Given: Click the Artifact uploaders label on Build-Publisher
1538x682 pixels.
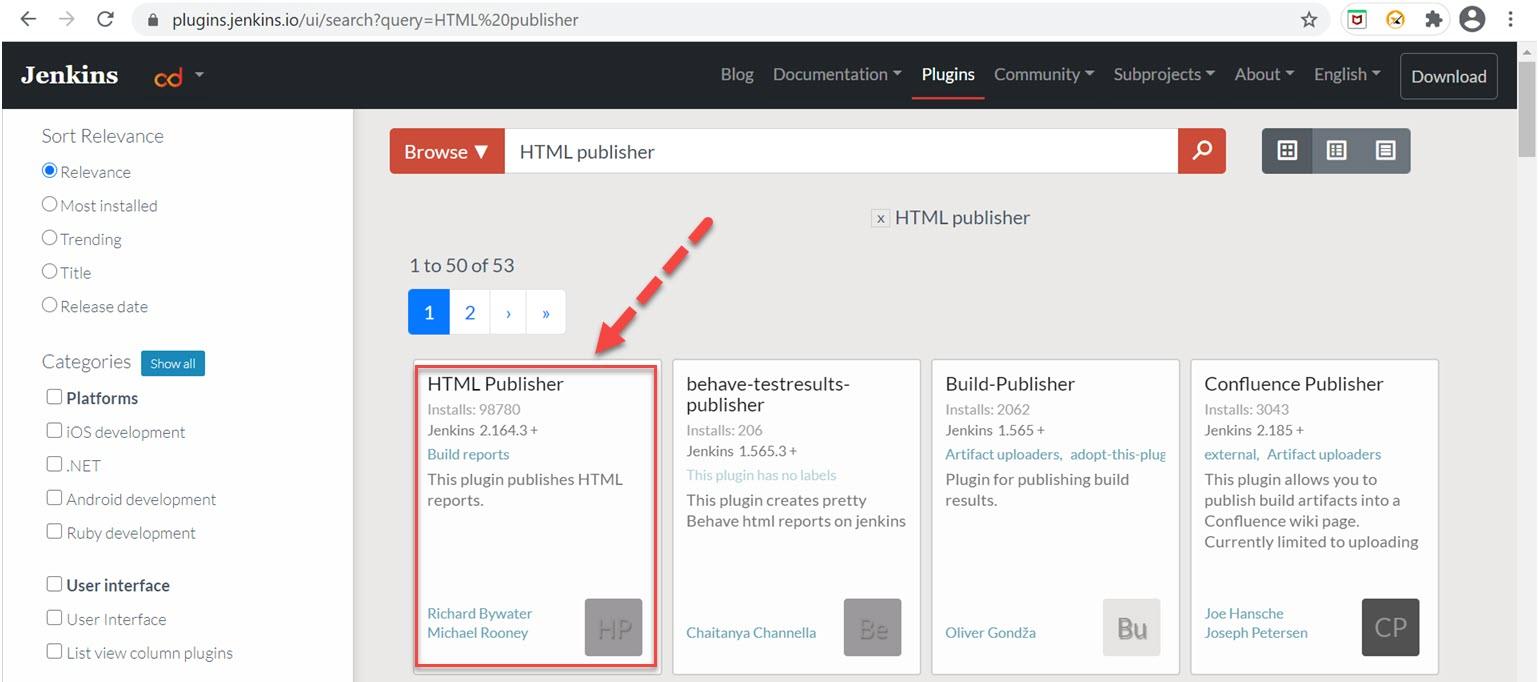Looking at the screenshot, I should (1003, 454).
